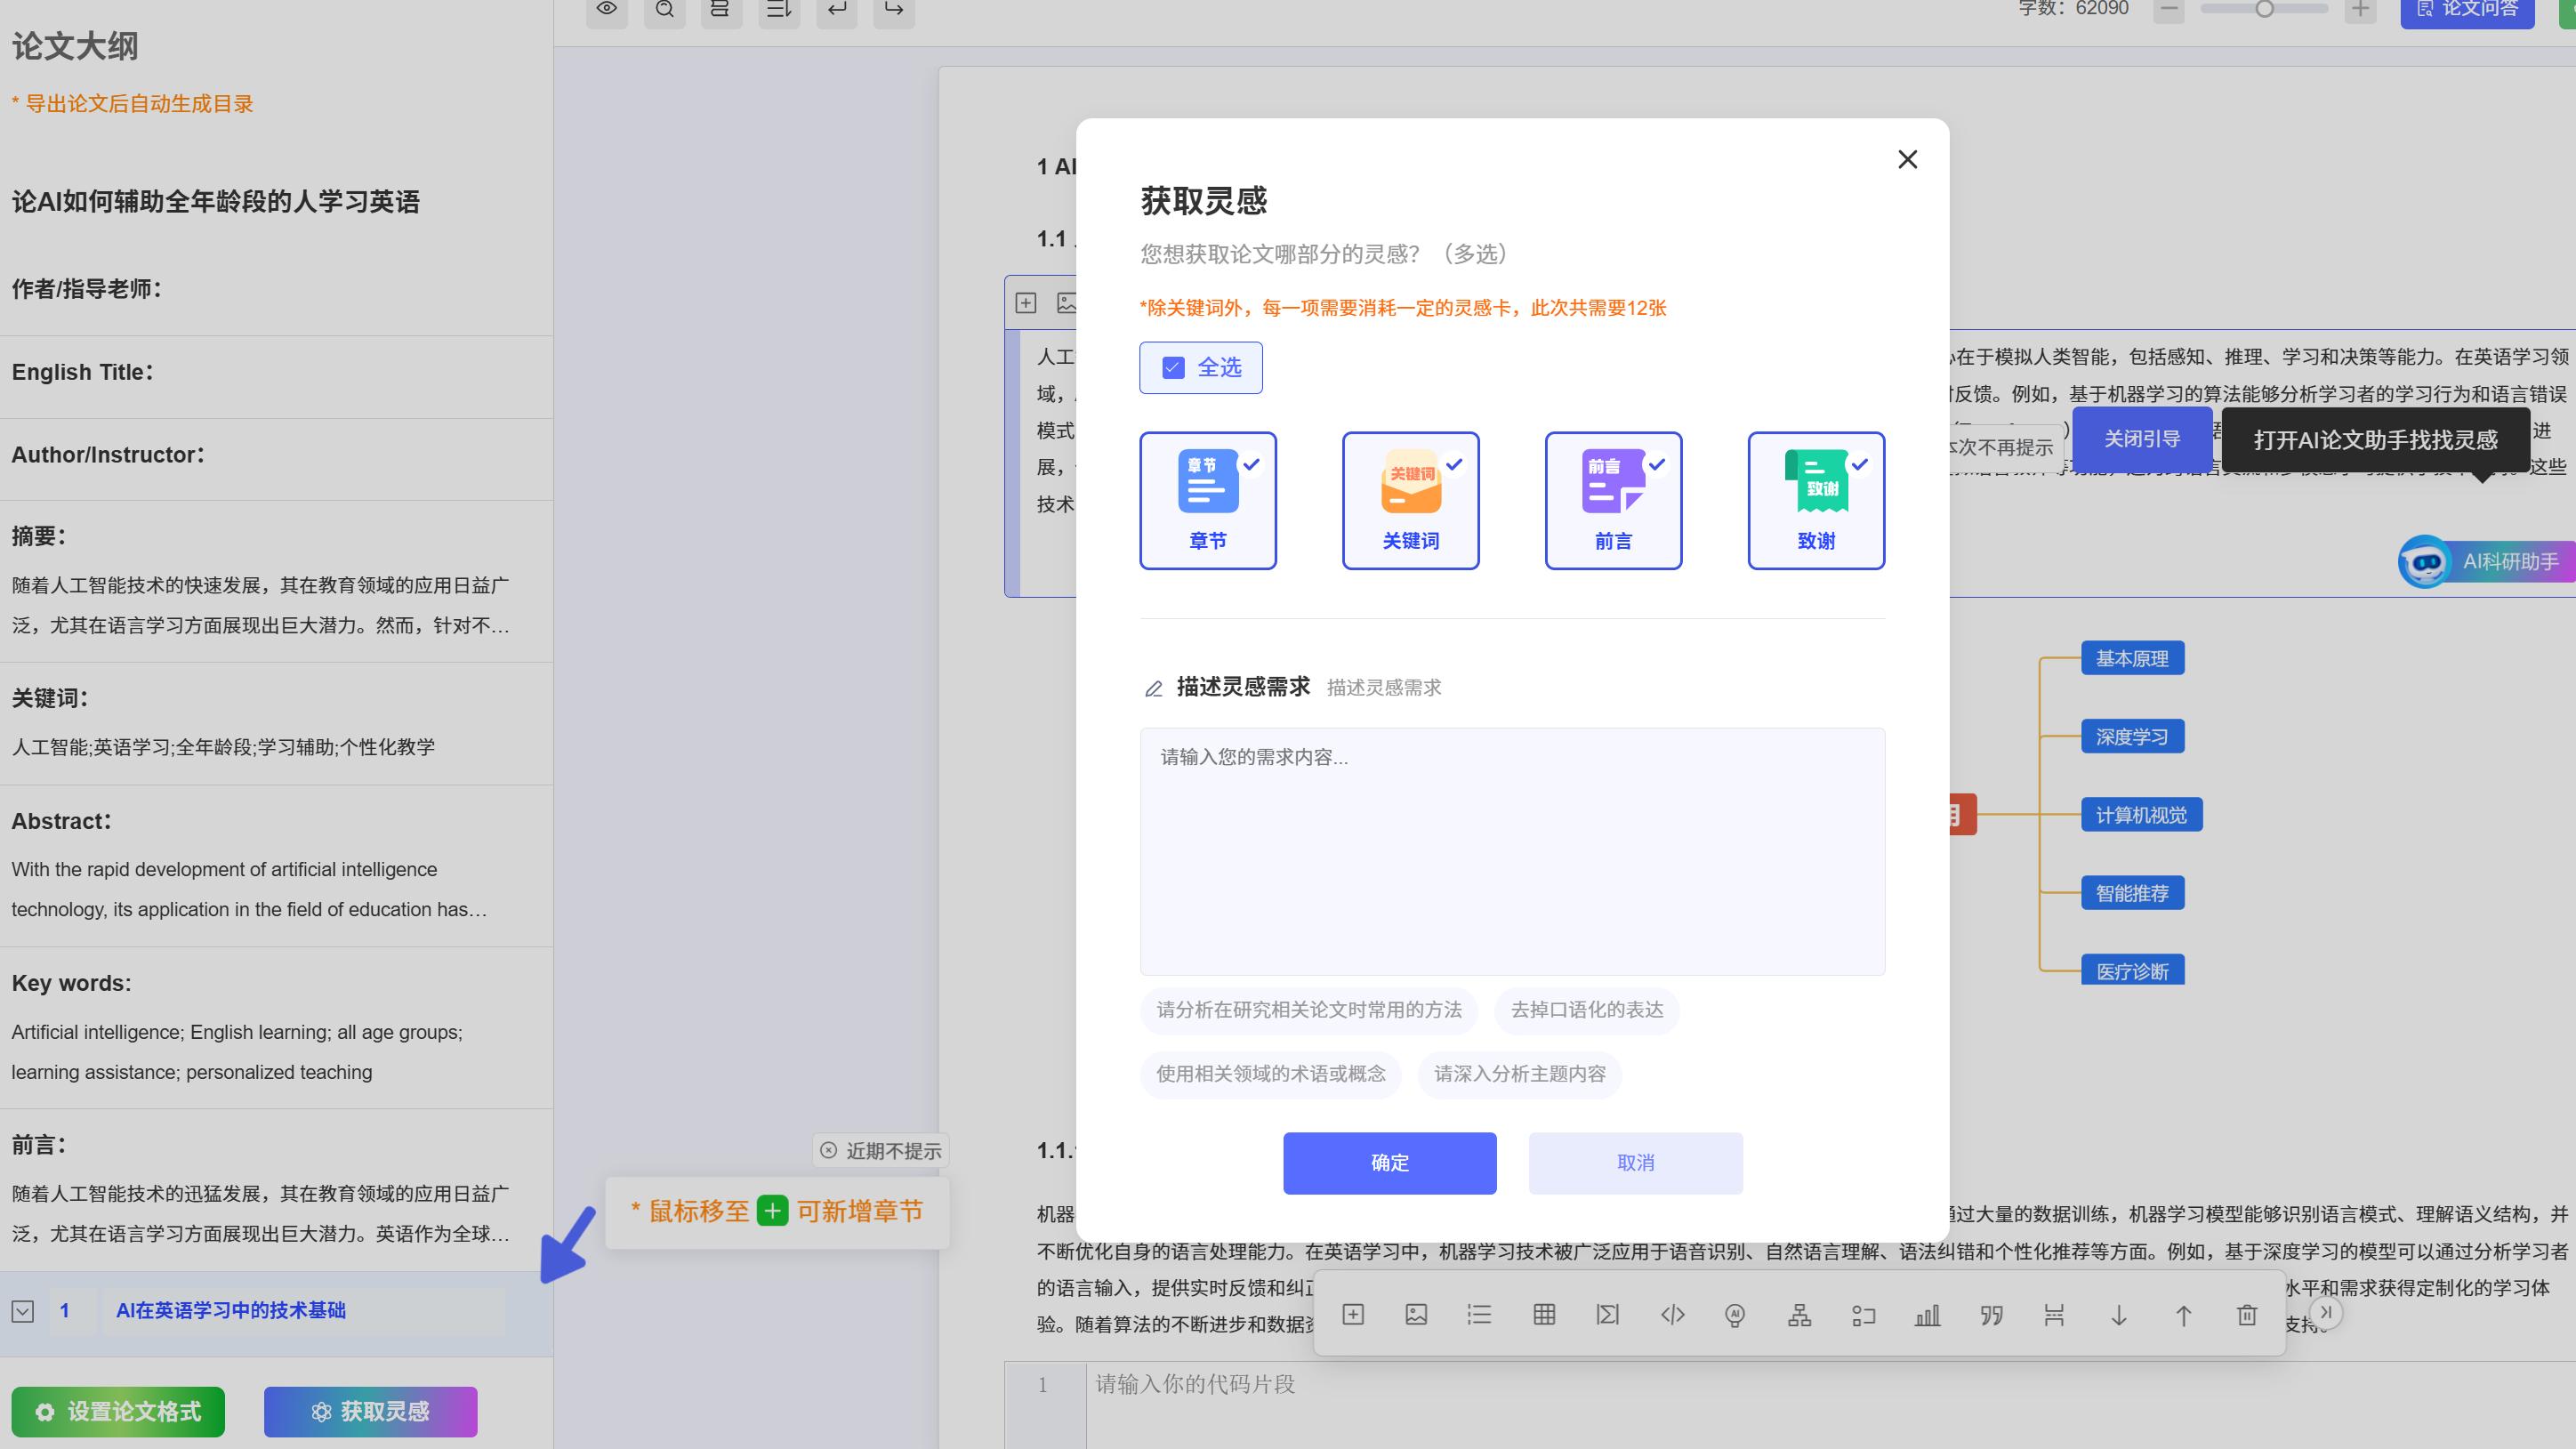Insert a bar chart element
This screenshot has width=2576, height=1449.
tap(1927, 1314)
